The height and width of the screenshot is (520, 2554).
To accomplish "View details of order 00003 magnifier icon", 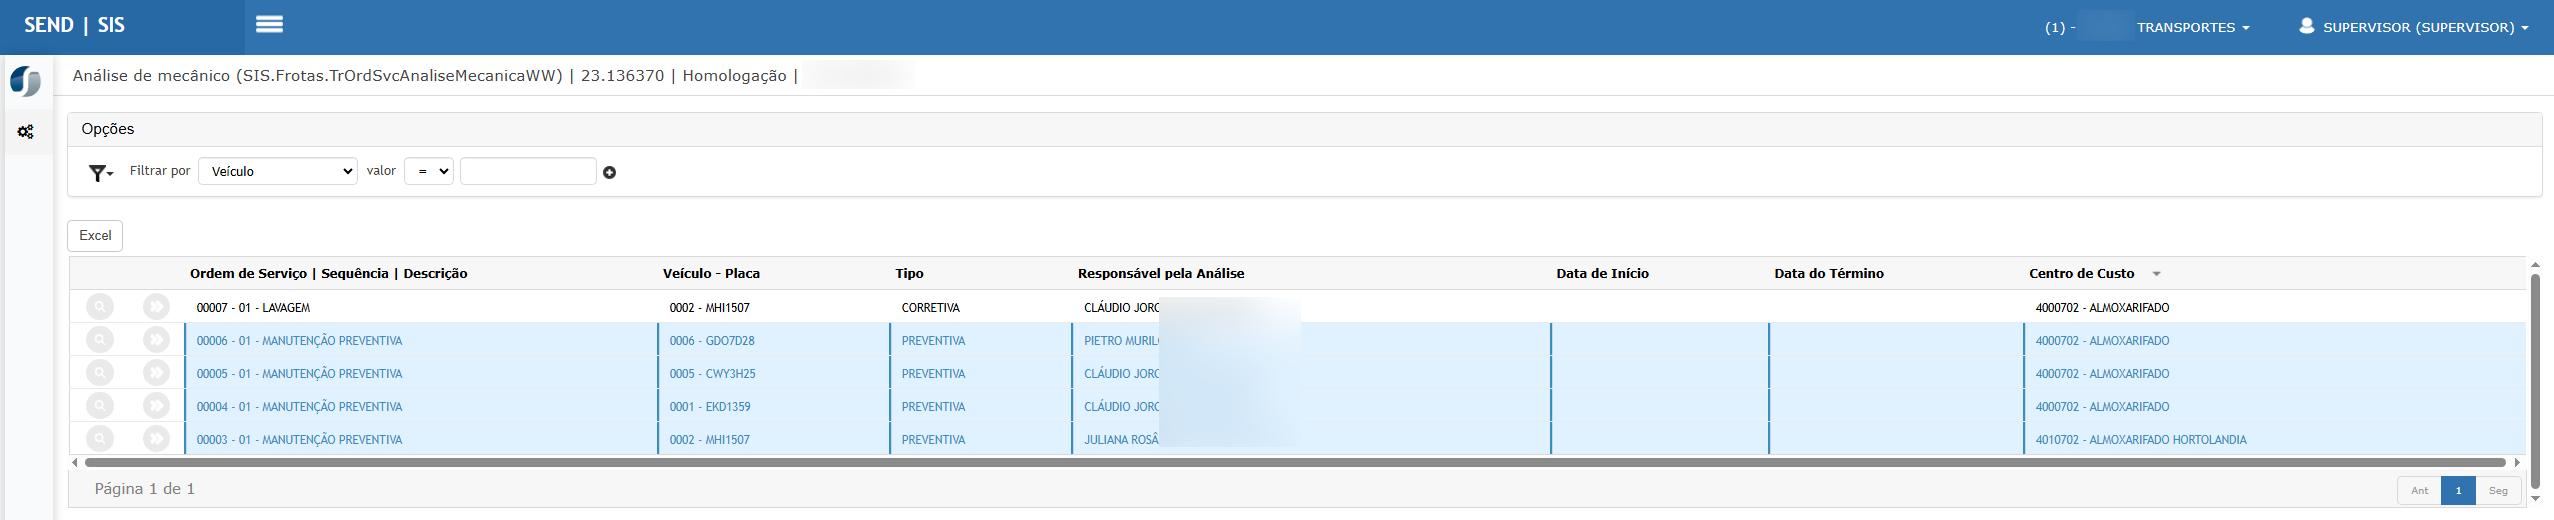I will point(100,439).
